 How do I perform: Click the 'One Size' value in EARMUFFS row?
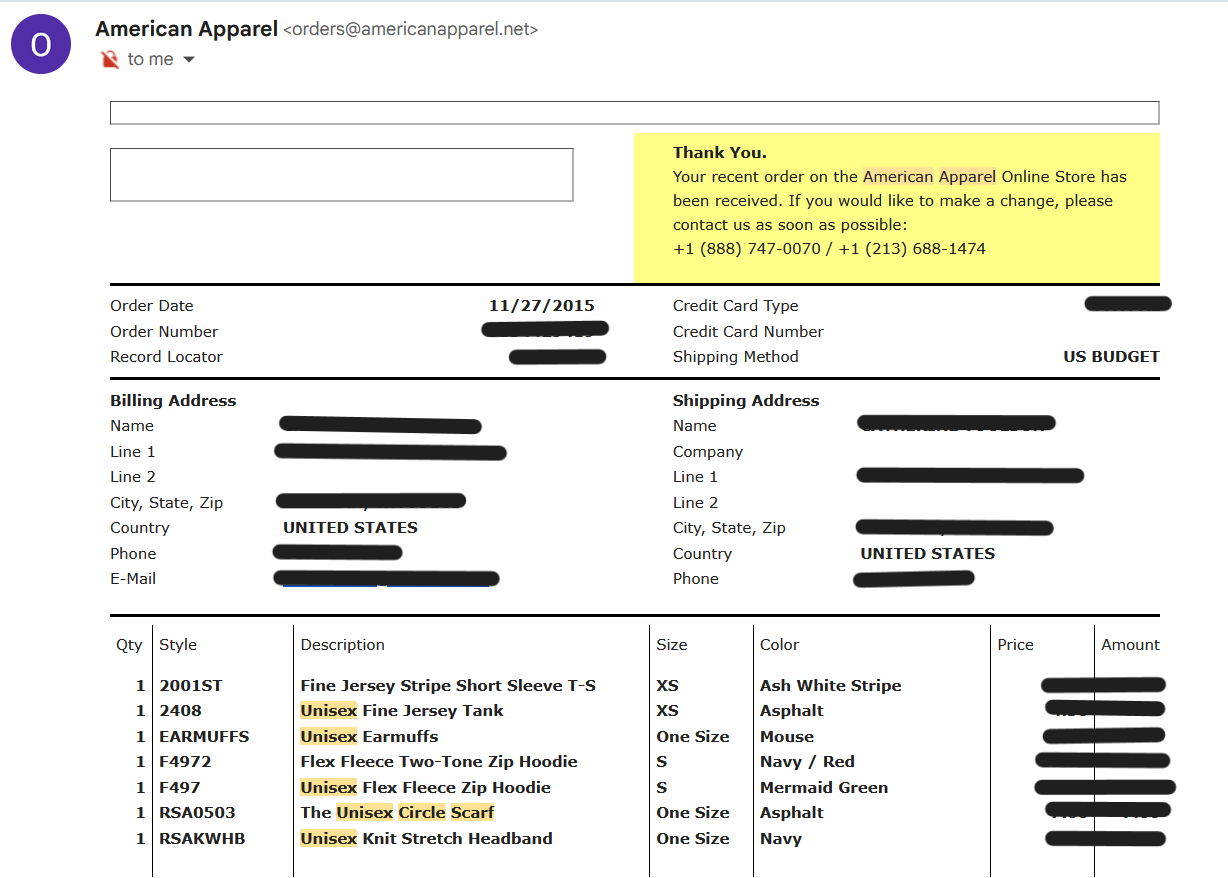click(x=693, y=737)
